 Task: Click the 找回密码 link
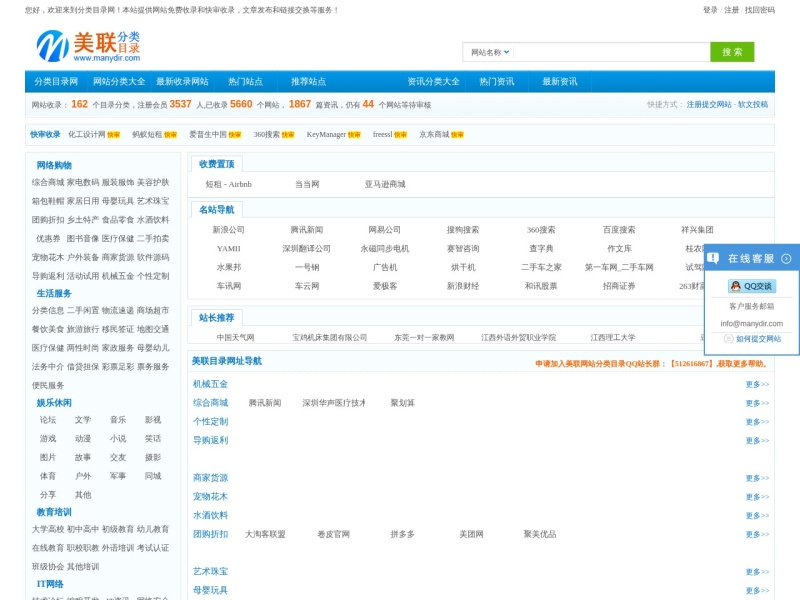click(x=760, y=10)
